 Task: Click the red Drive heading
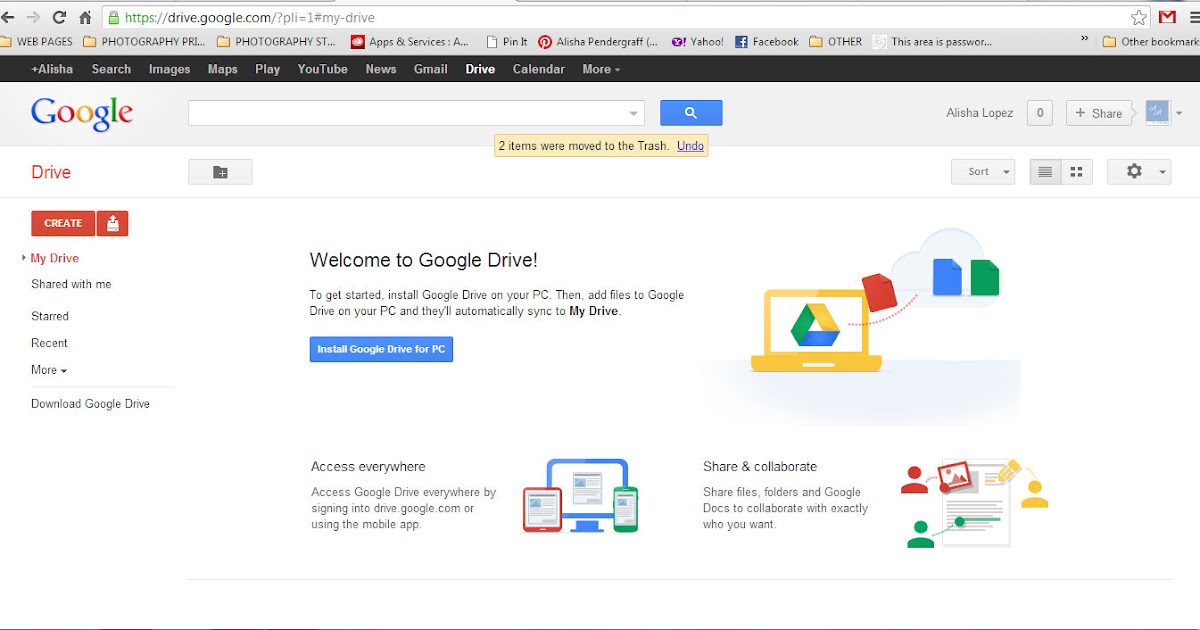pyautogui.click(x=51, y=172)
